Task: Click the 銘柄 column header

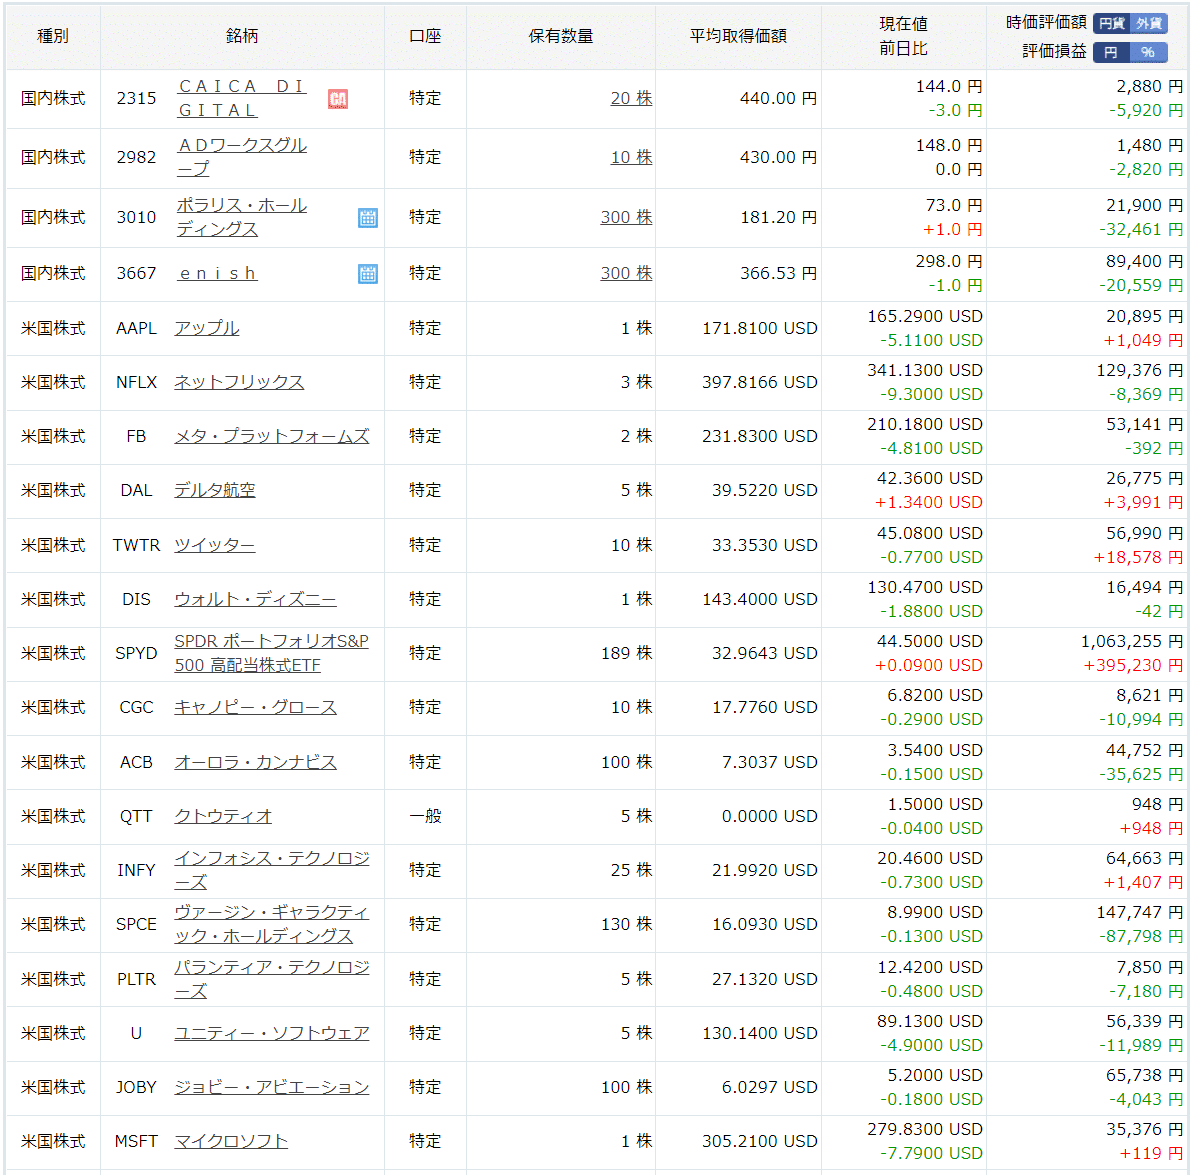Action: tap(242, 36)
